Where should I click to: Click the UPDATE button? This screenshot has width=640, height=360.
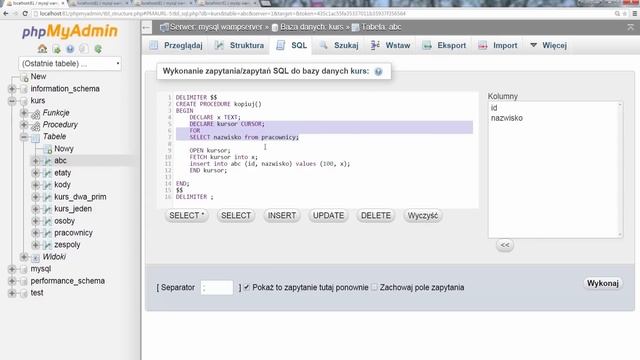click(x=328, y=216)
